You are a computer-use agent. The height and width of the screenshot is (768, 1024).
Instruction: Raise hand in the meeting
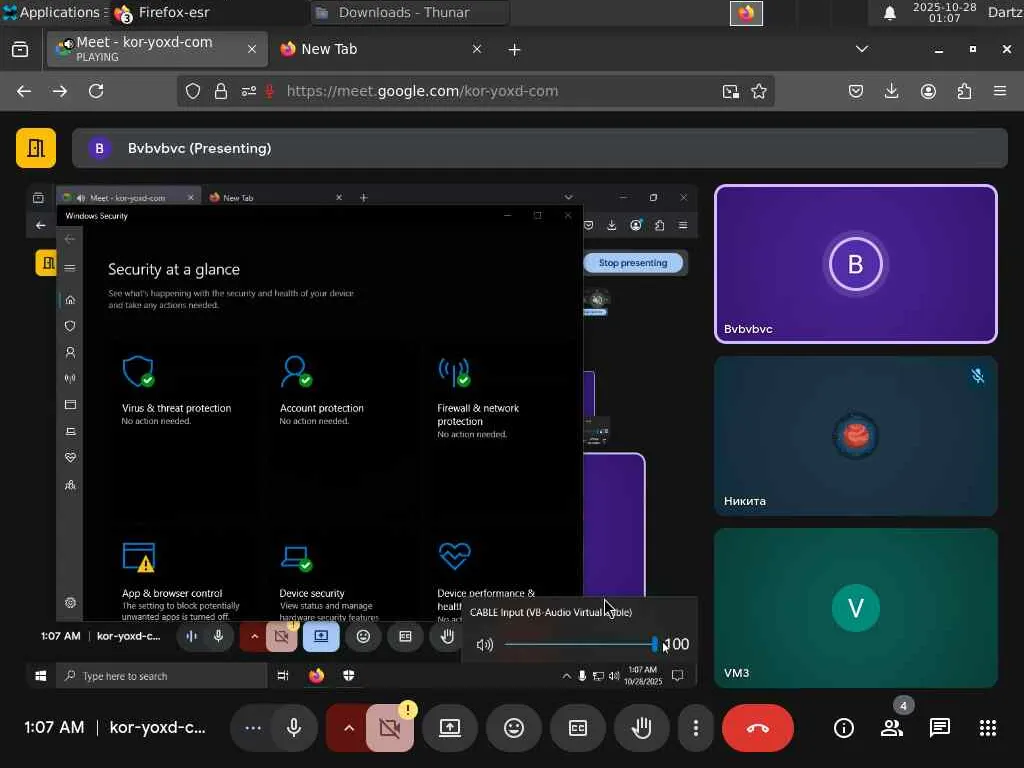[642, 728]
